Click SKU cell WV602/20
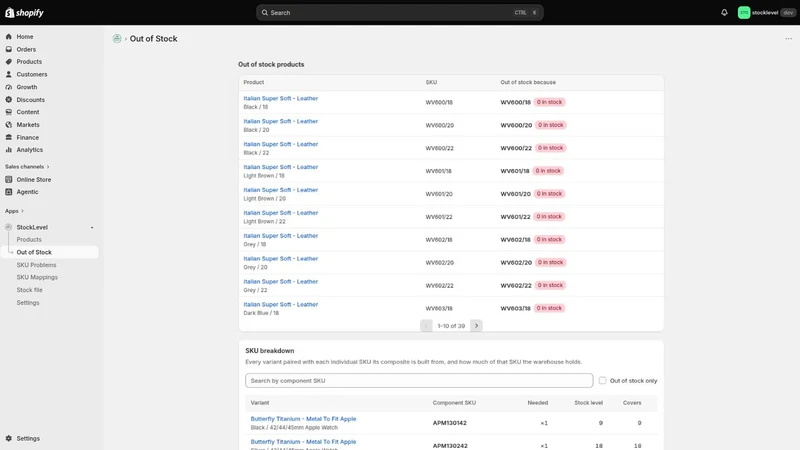The image size is (800, 450). (439, 263)
